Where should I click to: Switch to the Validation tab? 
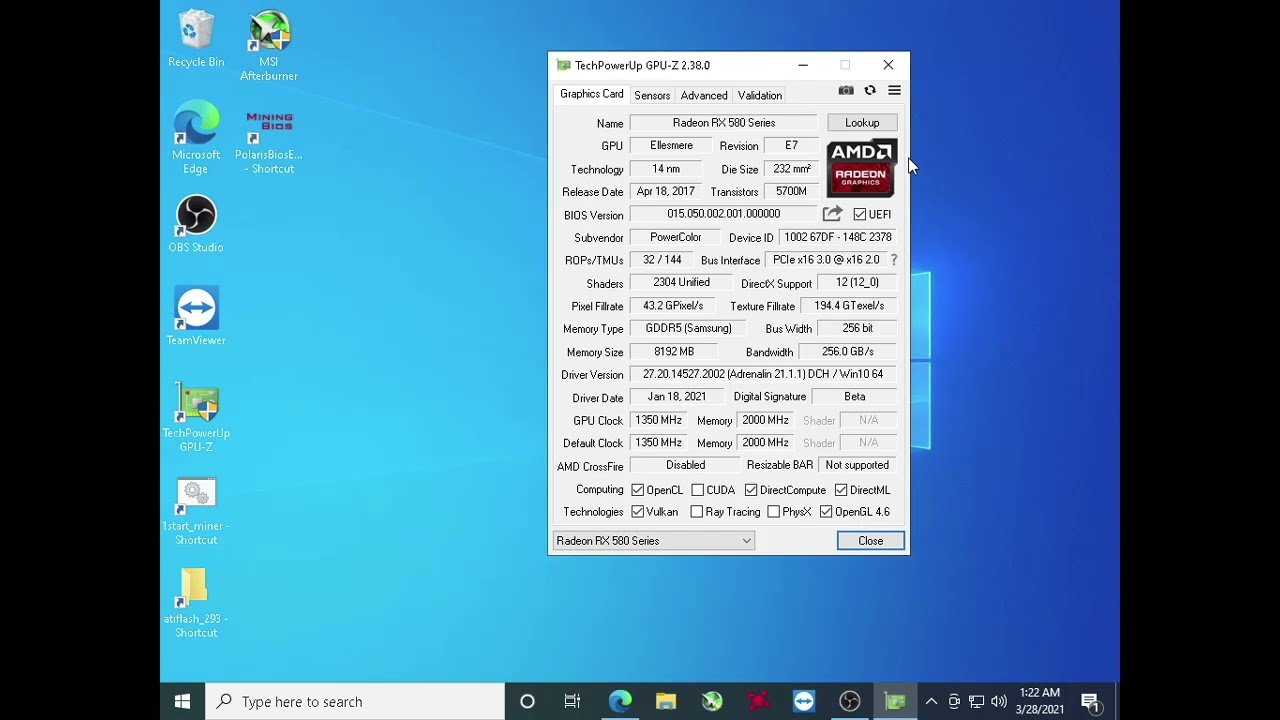tap(760, 96)
